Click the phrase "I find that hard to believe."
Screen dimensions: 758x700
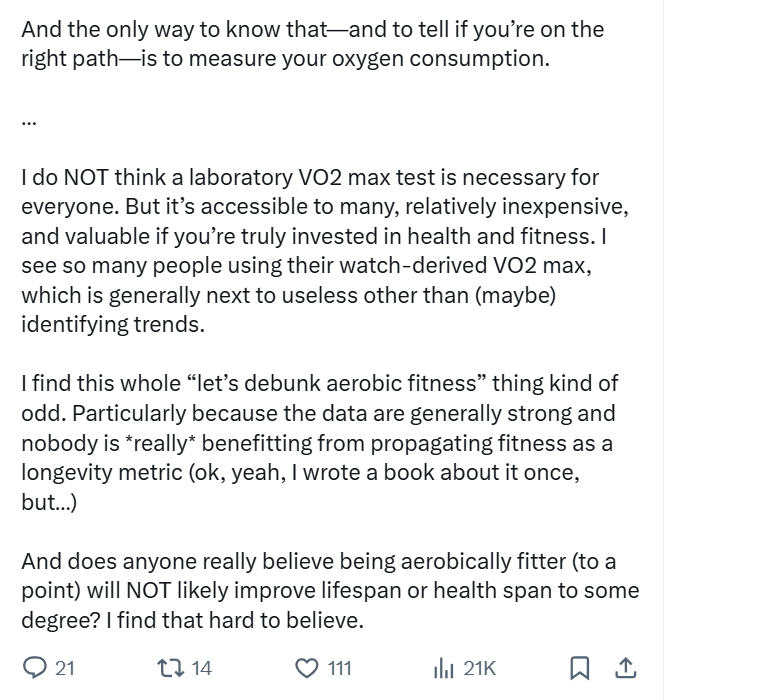(x=235, y=620)
